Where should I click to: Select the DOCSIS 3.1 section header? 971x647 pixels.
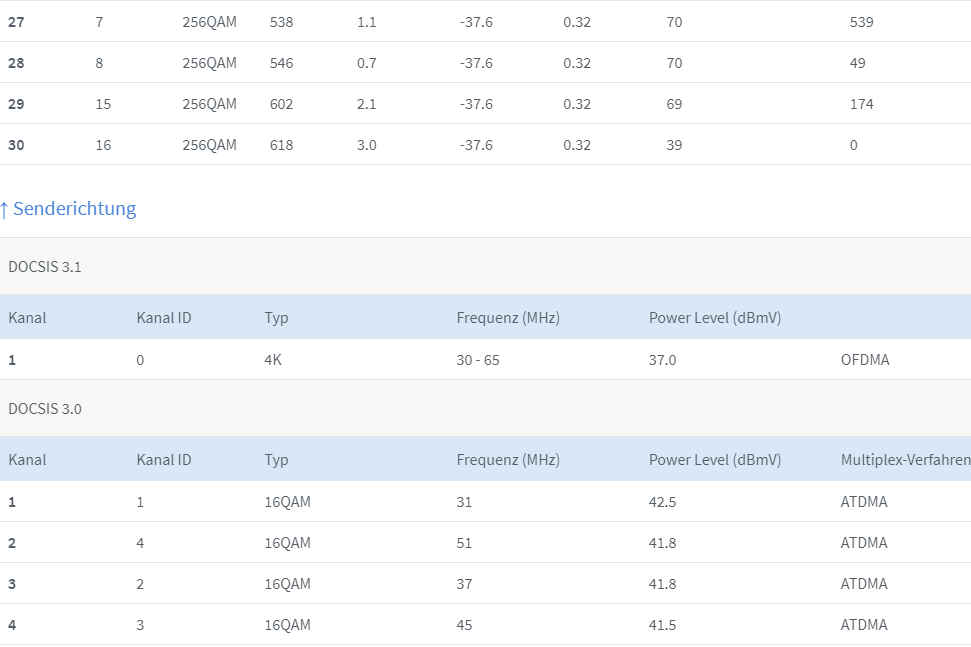[486, 266]
